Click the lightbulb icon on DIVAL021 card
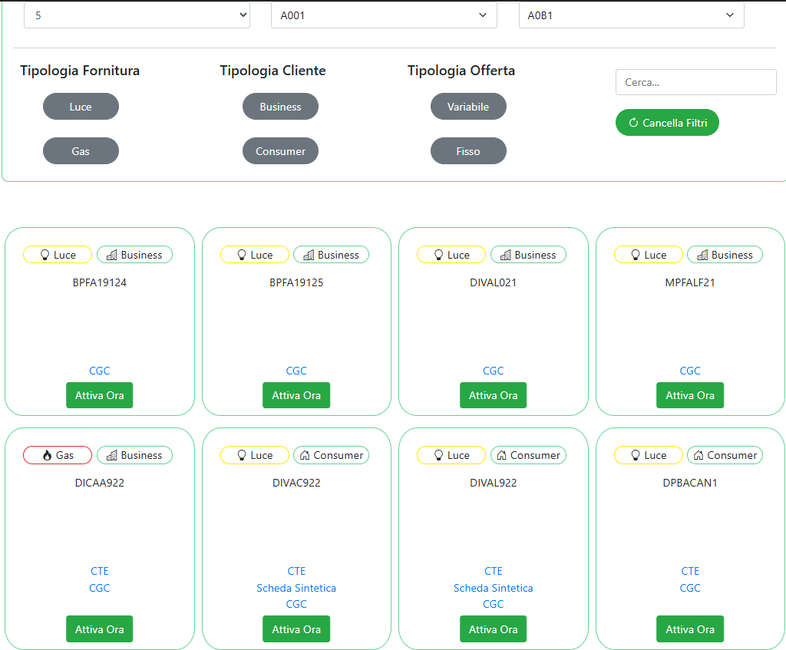 [x=439, y=255]
